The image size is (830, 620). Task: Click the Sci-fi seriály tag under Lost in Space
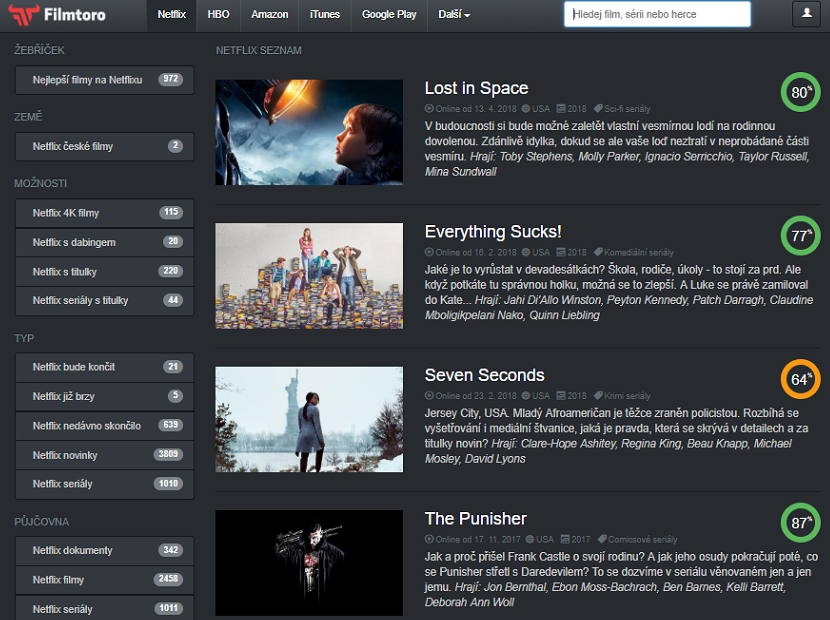[622, 109]
